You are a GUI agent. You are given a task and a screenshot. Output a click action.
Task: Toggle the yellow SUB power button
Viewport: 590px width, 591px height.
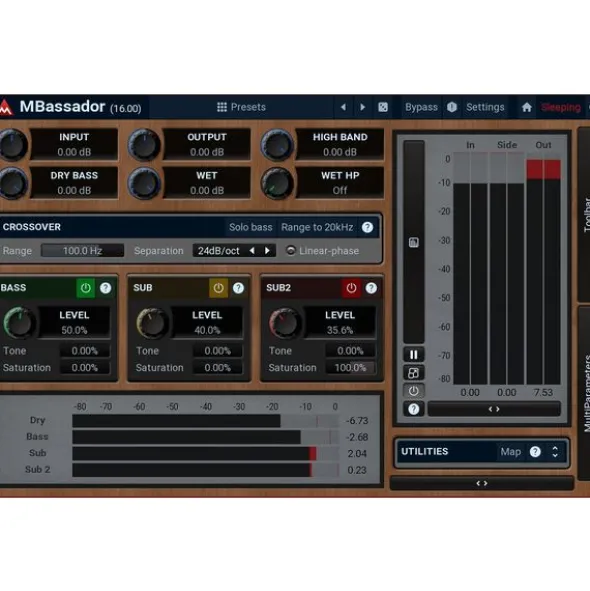click(218, 288)
